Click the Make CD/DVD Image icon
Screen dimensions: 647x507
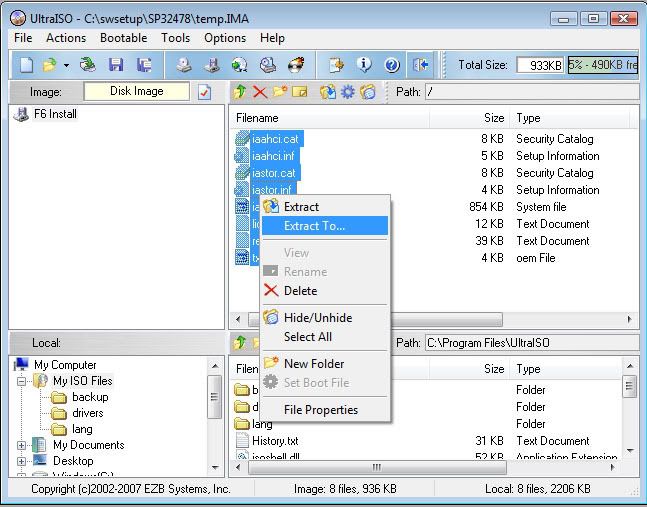click(184, 65)
